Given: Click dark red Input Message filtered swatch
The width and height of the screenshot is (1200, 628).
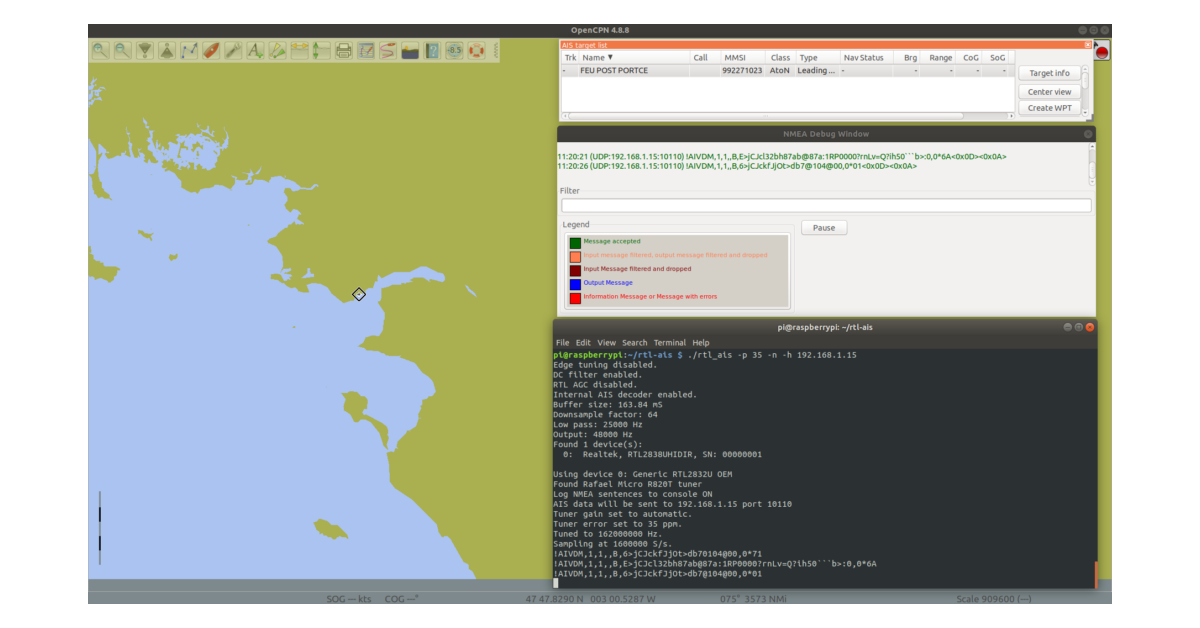Looking at the screenshot, I should 575,270.
